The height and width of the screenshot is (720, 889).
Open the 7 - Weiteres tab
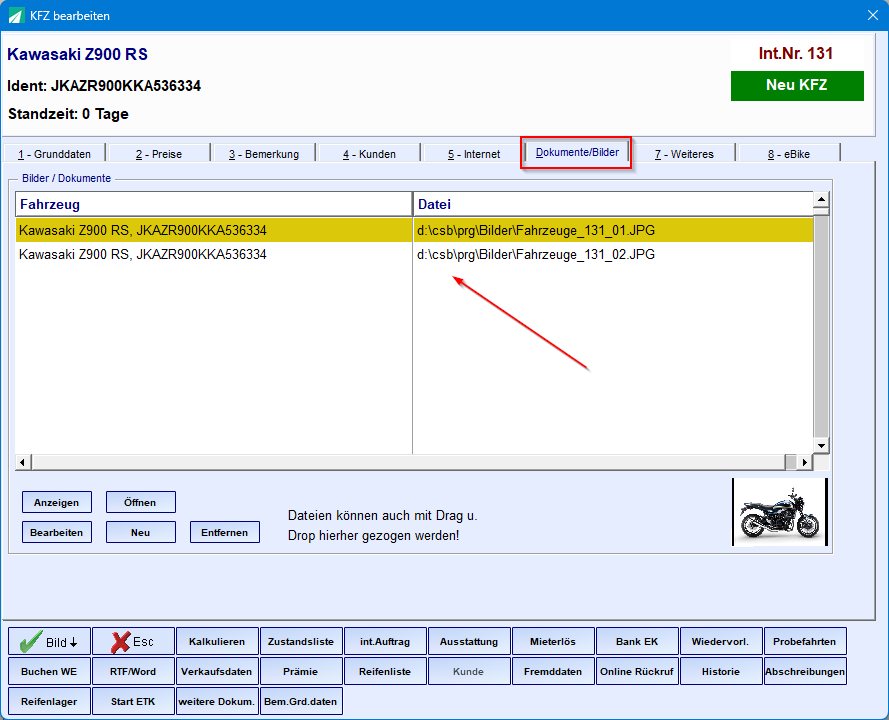684,154
